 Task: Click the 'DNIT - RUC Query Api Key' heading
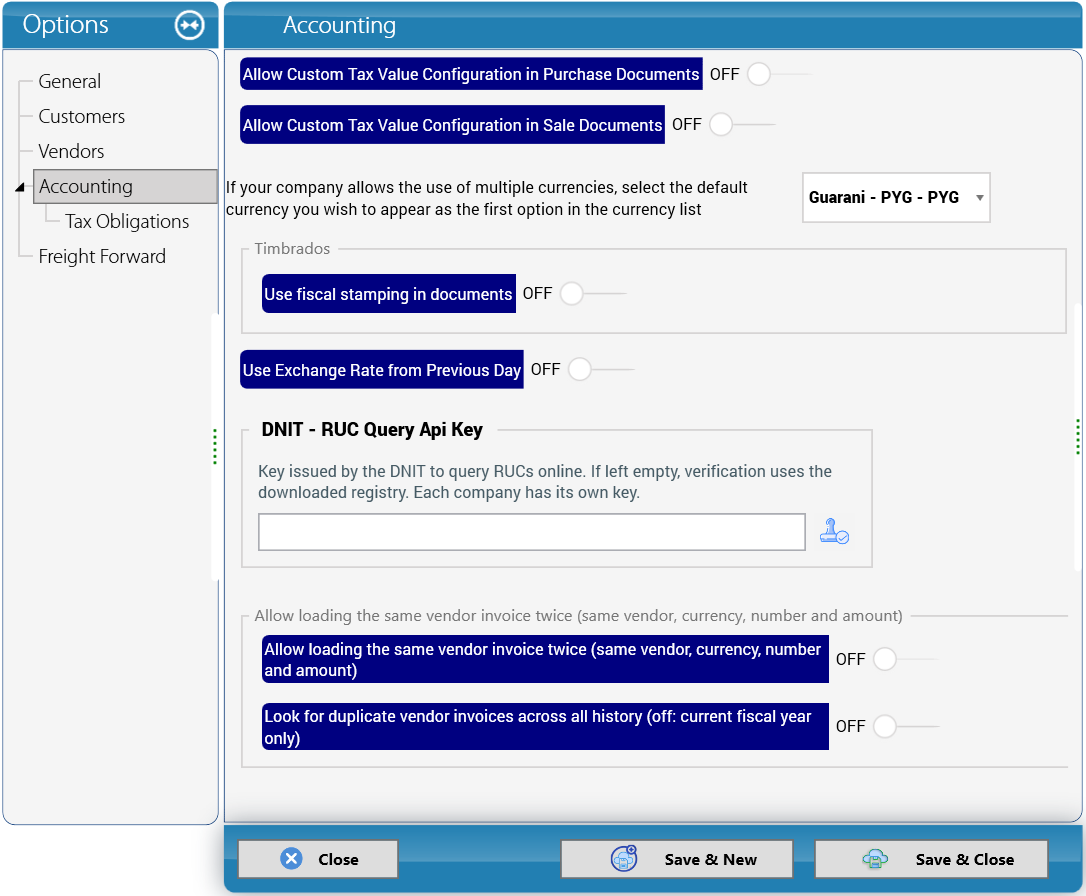coord(372,429)
